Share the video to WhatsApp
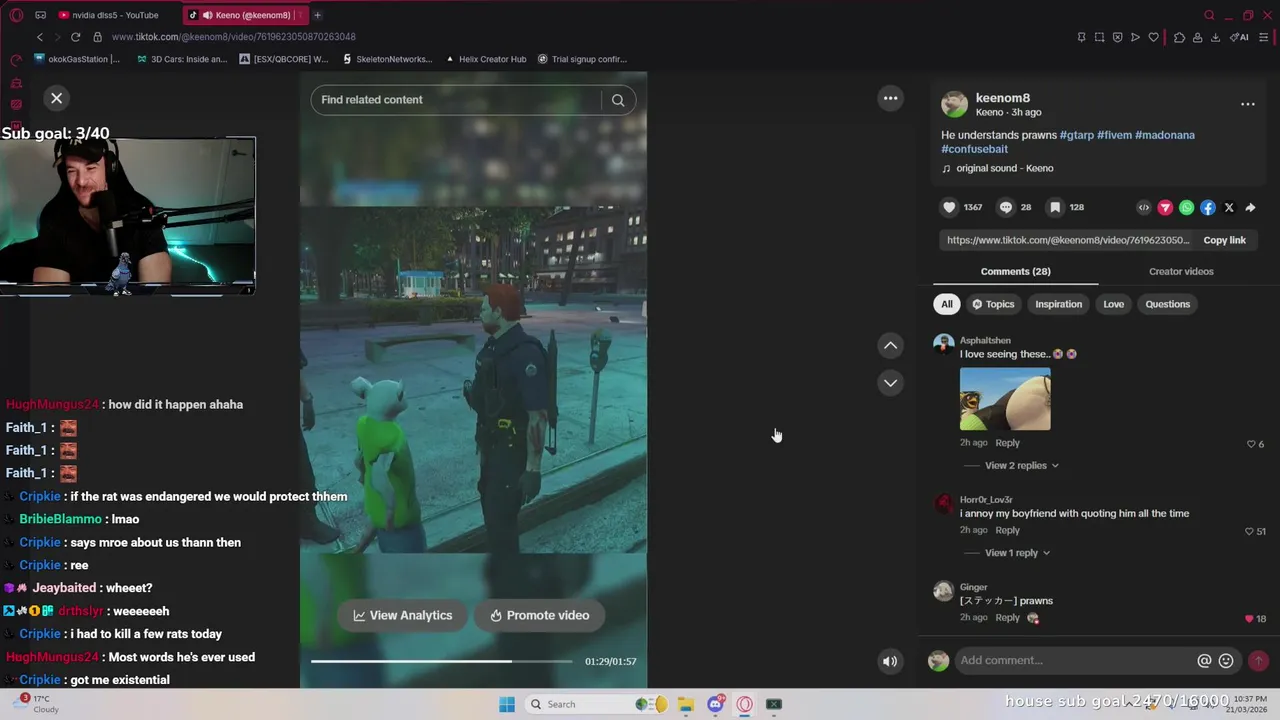This screenshot has height=720, width=1280. coord(1186,208)
